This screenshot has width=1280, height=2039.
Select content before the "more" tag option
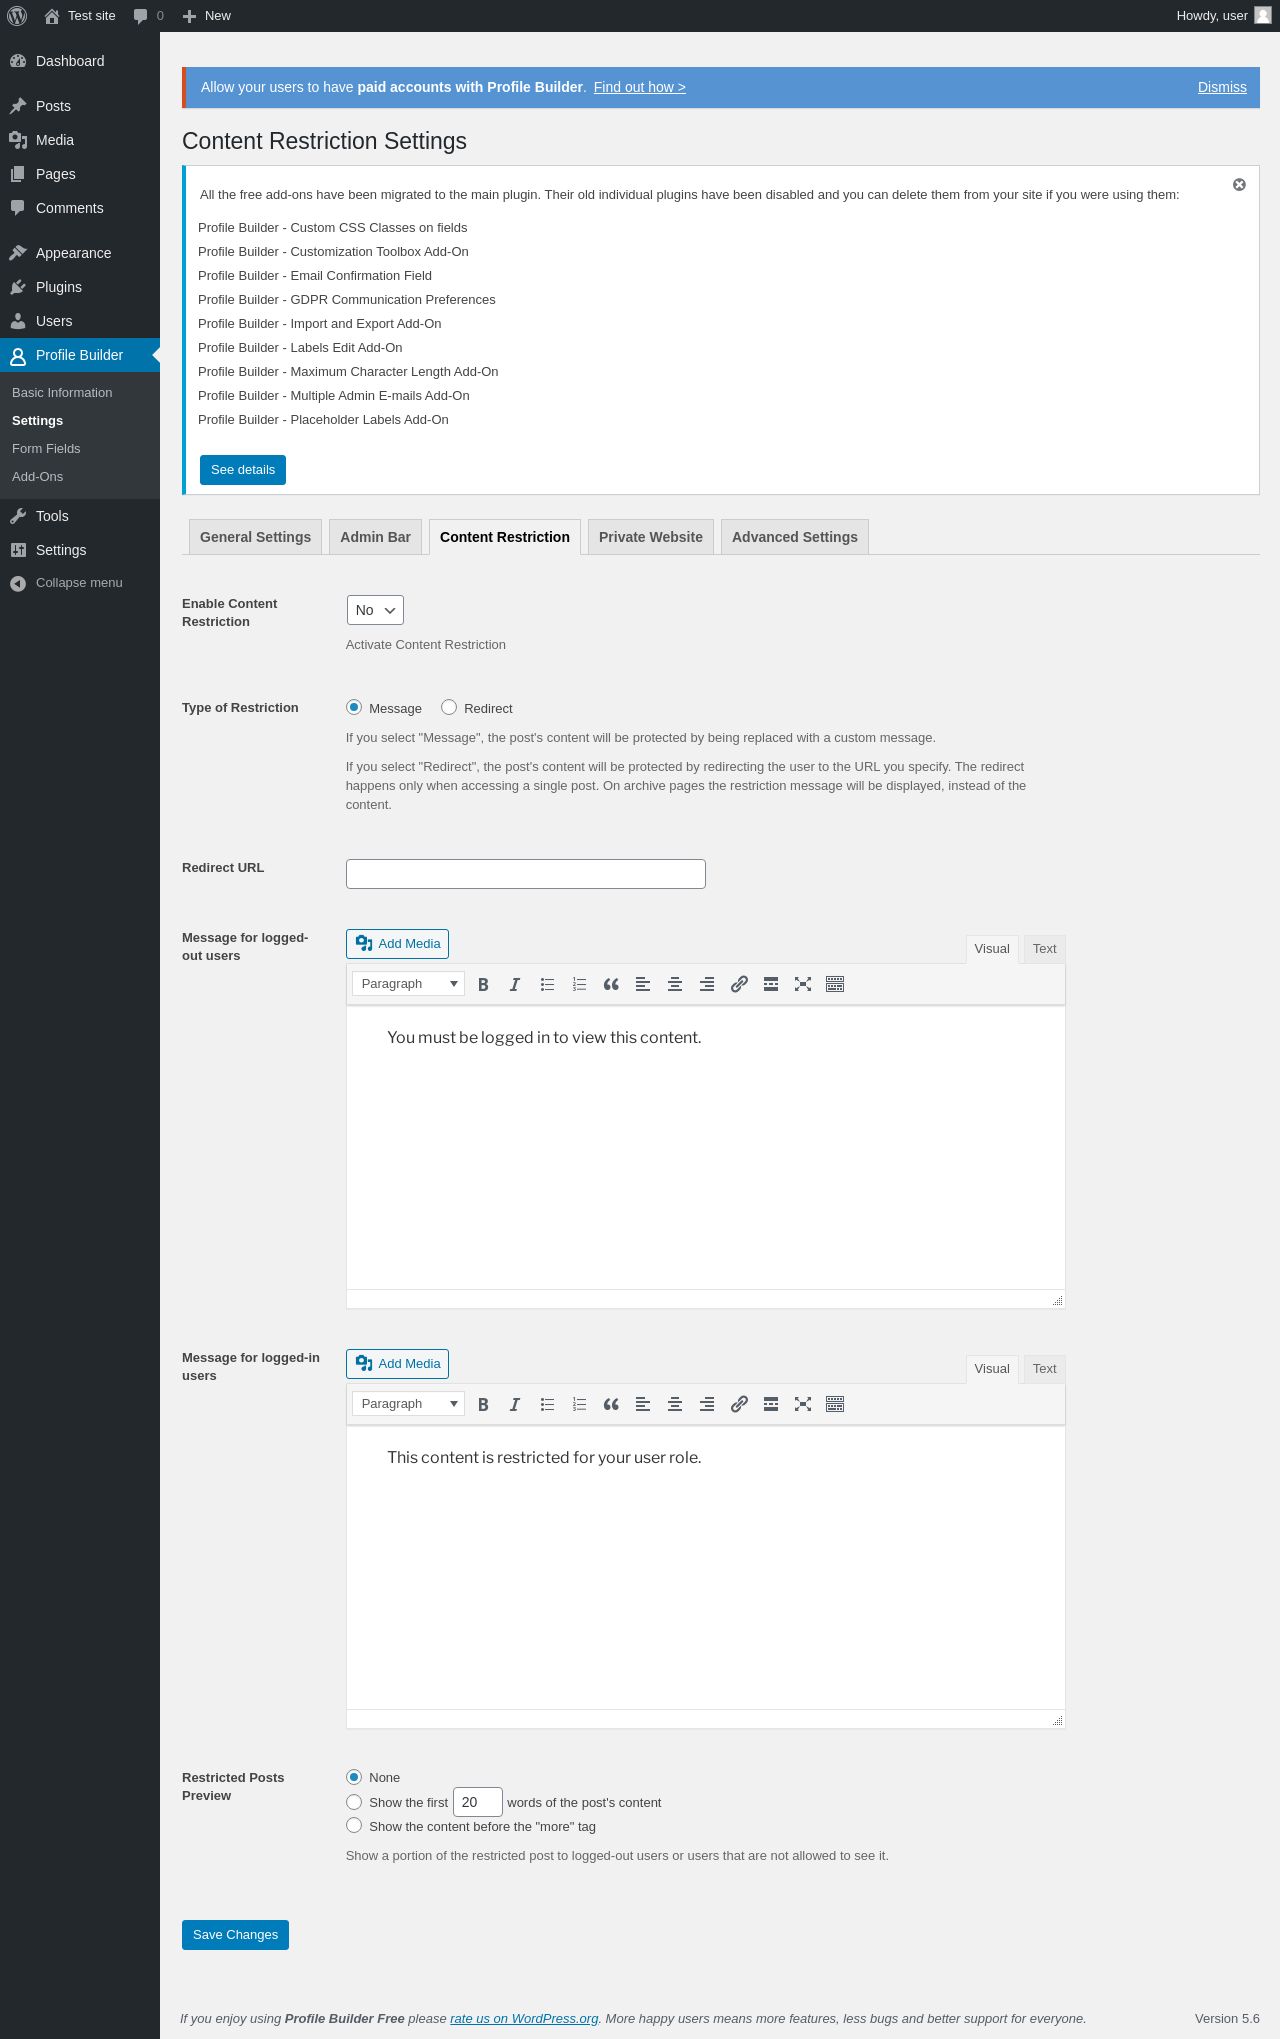click(x=354, y=1826)
